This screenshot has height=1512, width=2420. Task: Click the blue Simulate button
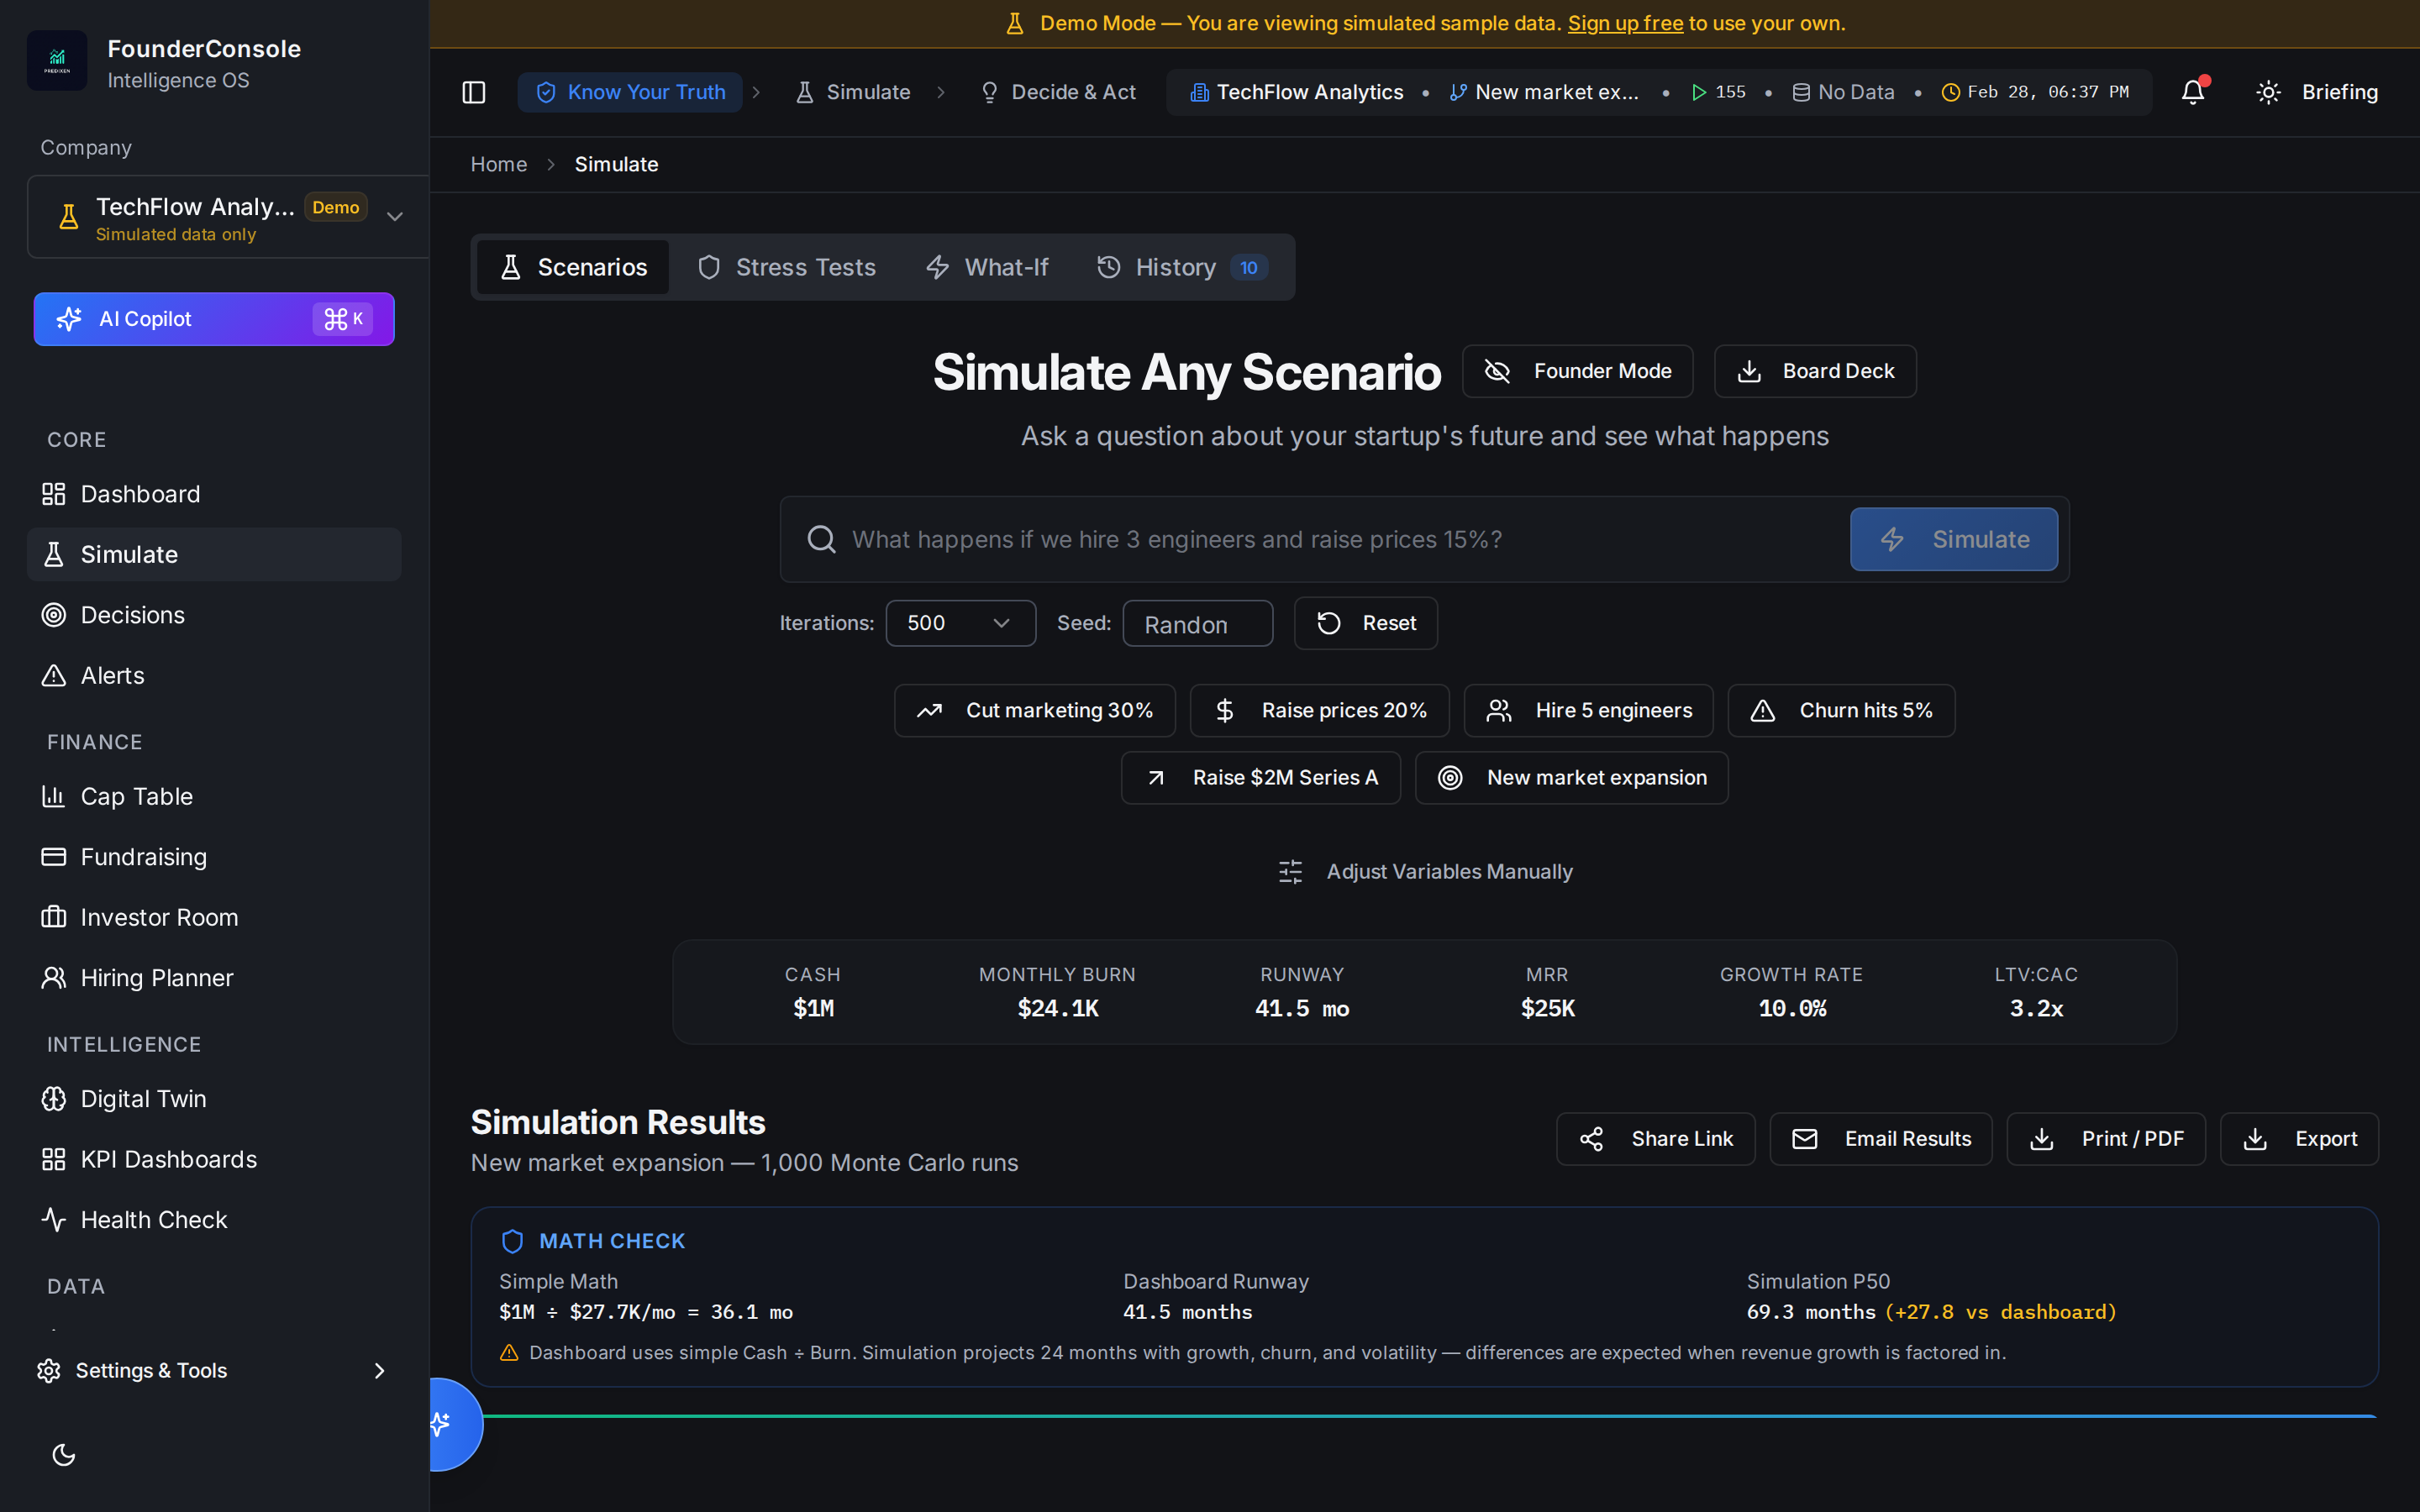(x=1953, y=539)
